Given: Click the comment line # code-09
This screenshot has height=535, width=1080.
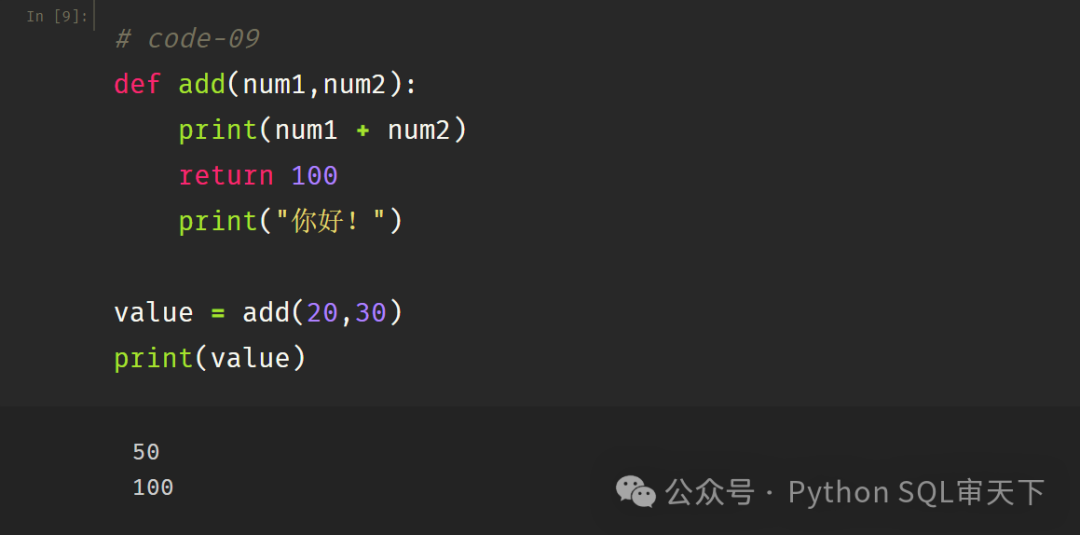Looking at the screenshot, I should [187, 39].
